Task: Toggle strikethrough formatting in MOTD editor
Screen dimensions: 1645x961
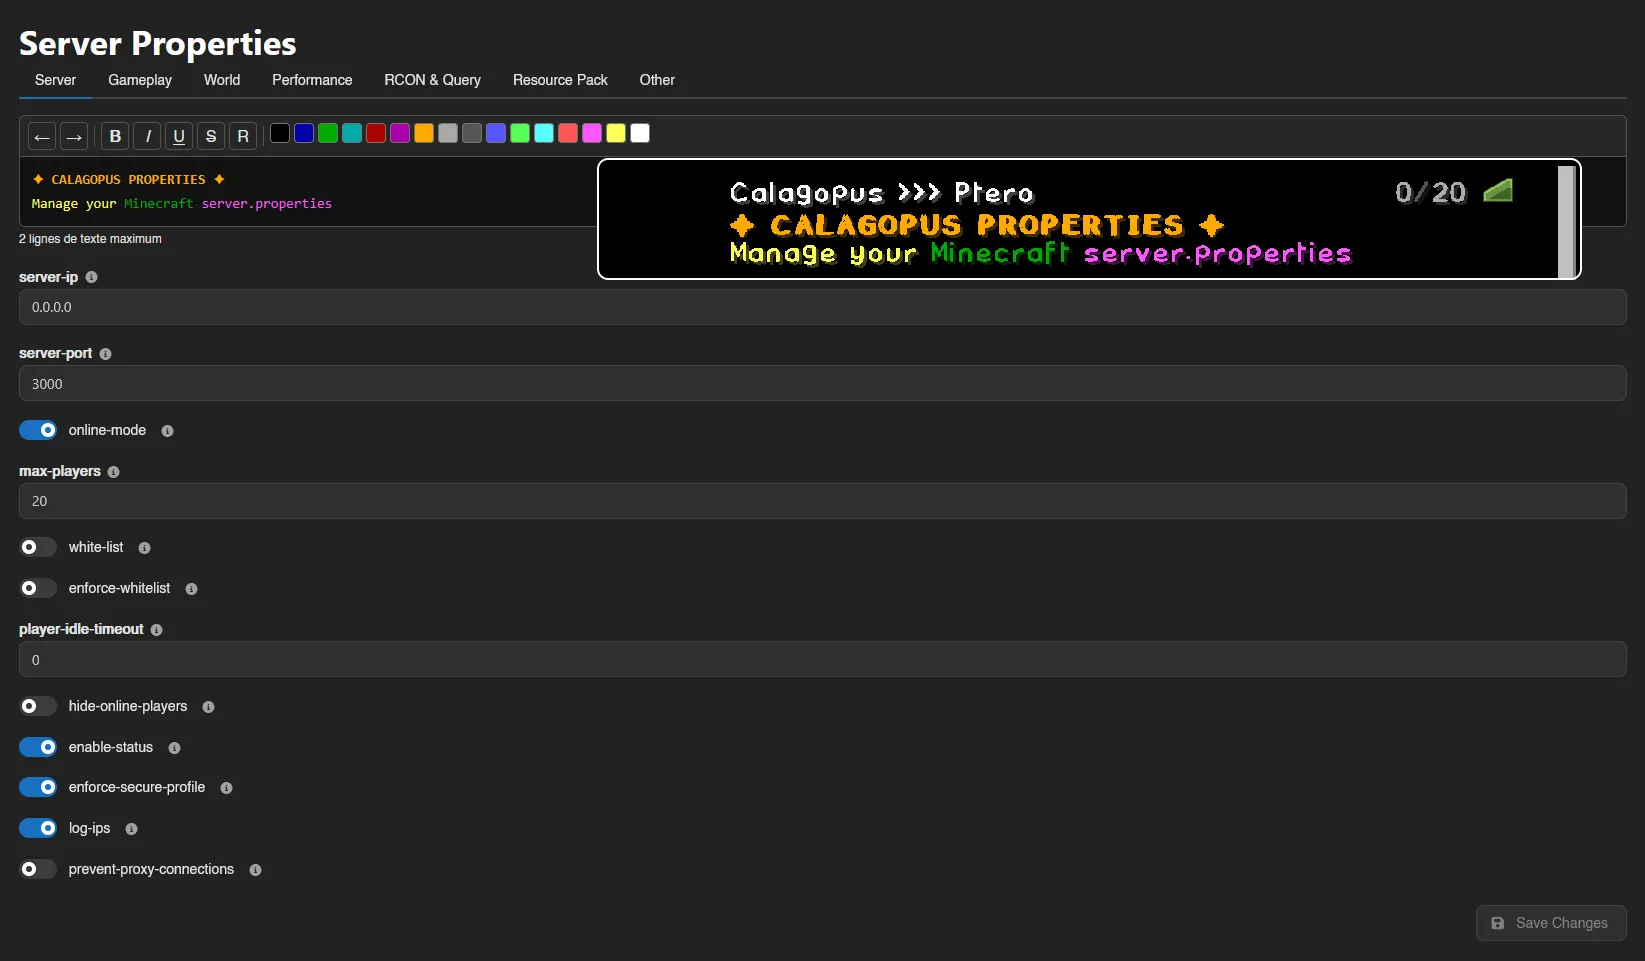Action: (211, 136)
